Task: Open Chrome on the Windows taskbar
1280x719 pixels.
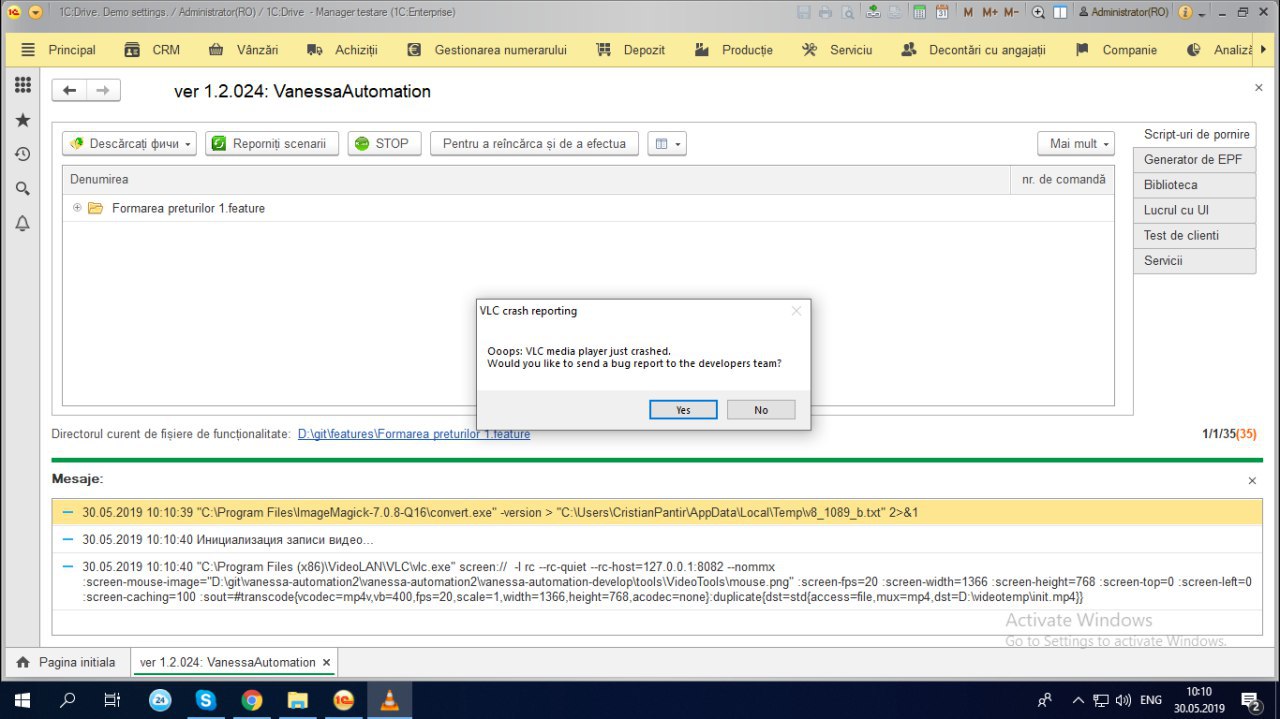Action: pyautogui.click(x=251, y=700)
